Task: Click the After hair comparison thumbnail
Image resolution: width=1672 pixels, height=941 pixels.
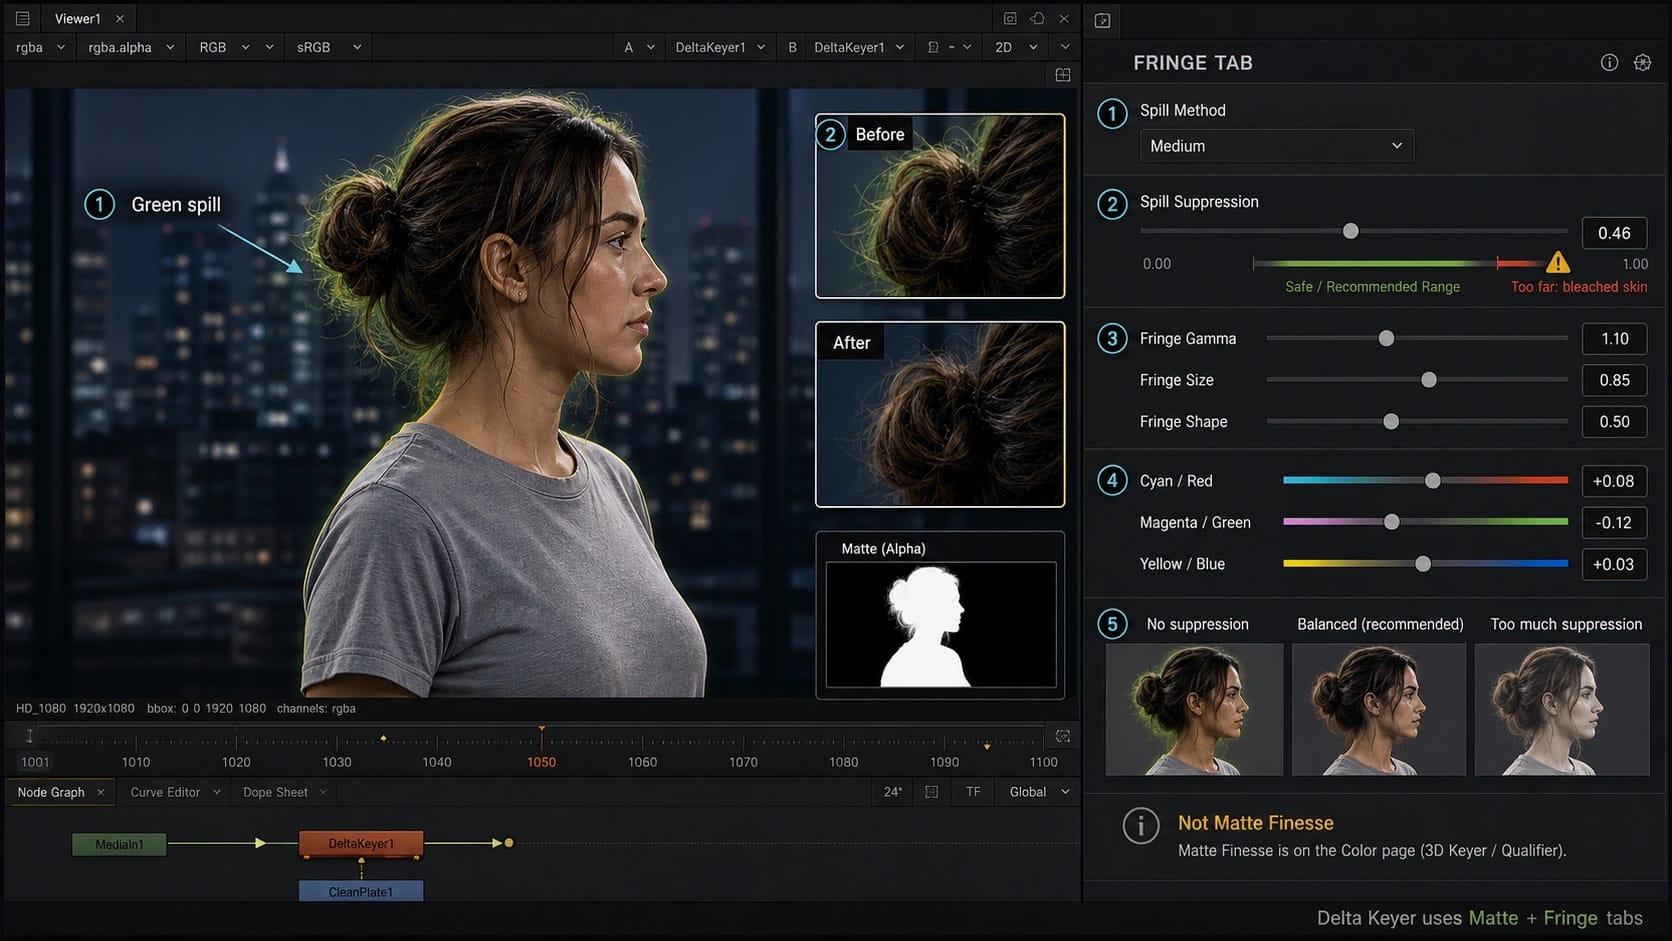Action: pos(940,414)
